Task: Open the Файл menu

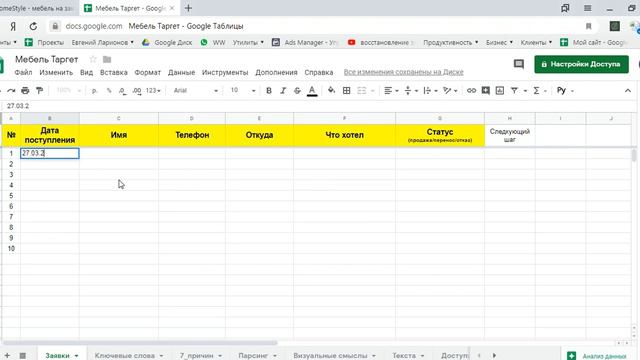Action: [x=23, y=72]
